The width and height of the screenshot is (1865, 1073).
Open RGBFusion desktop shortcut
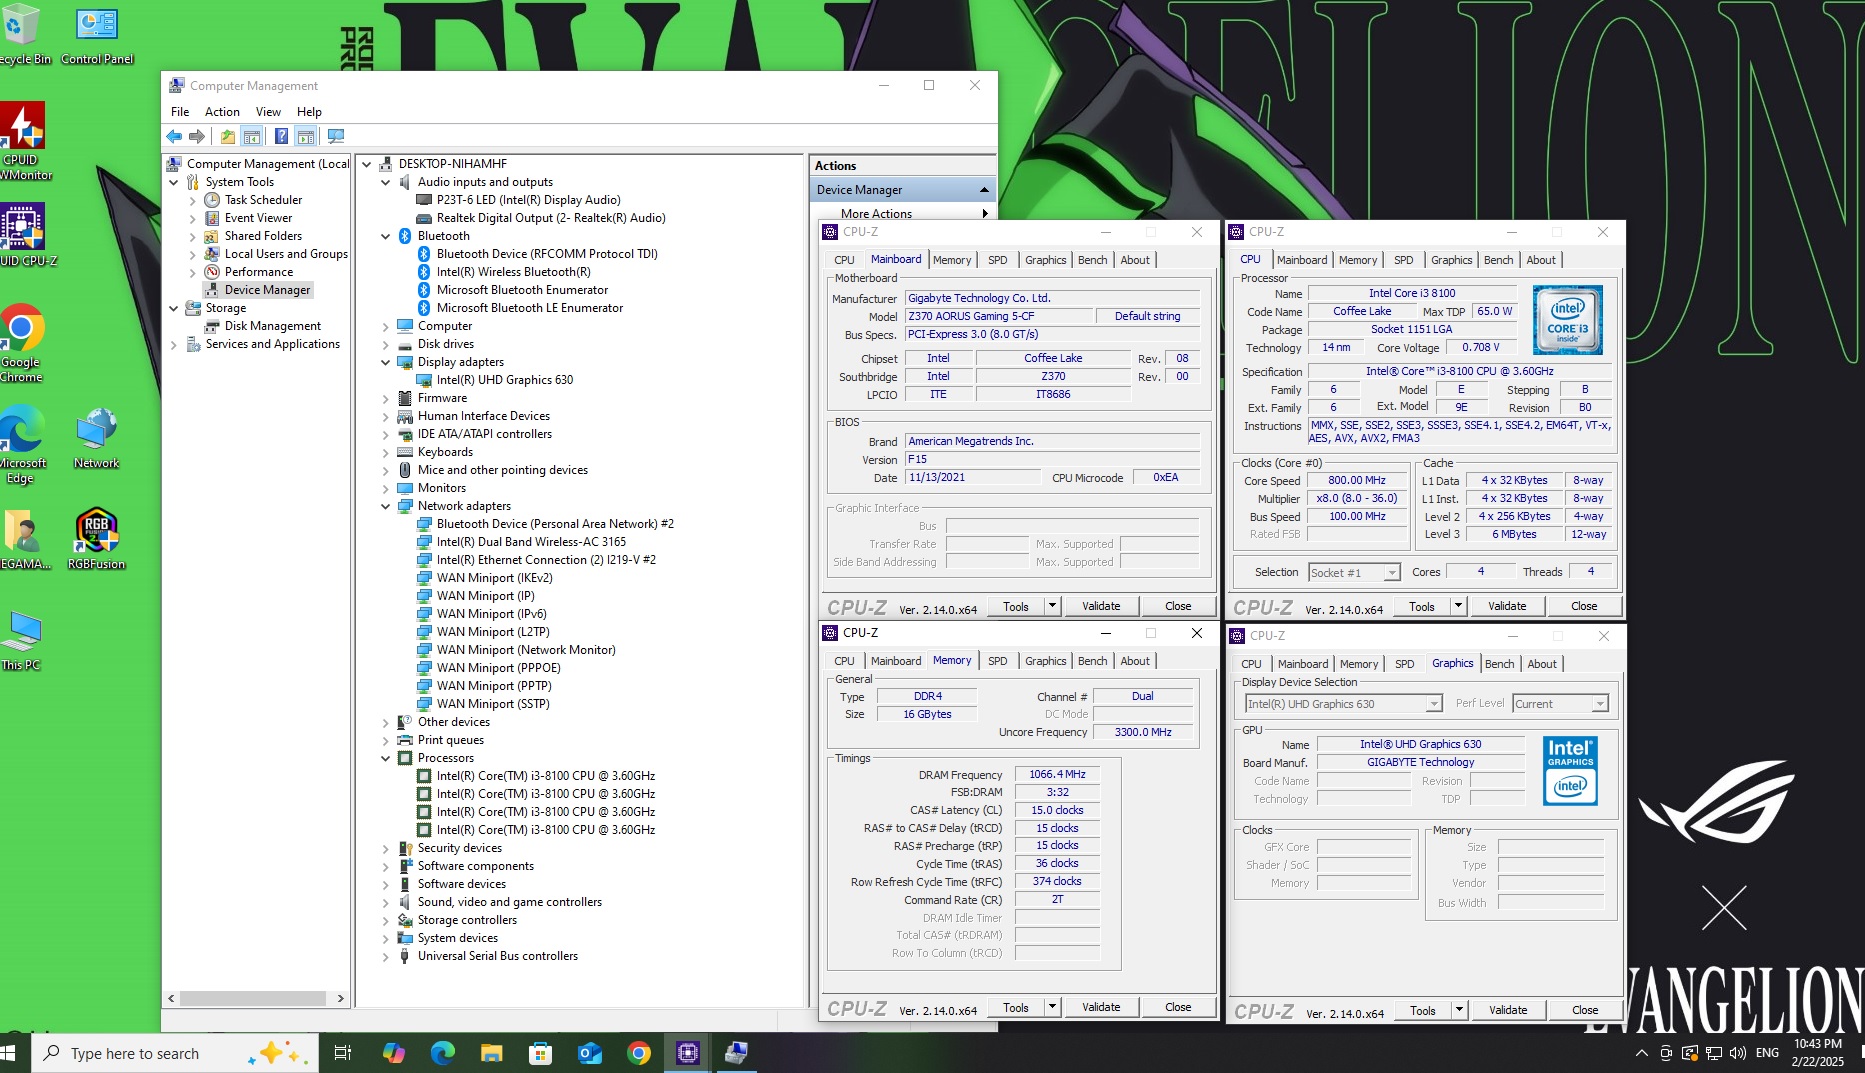(x=96, y=538)
